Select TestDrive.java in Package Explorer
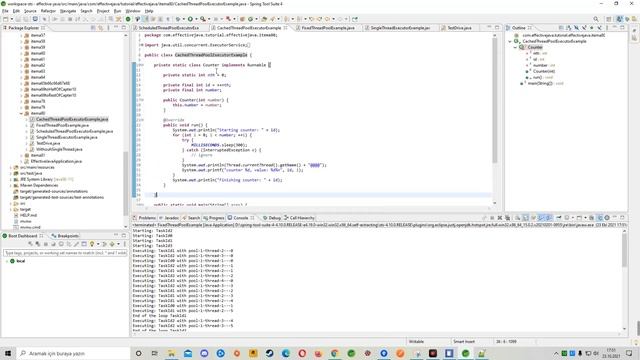640x360 pixels. click(x=48, y=143)
